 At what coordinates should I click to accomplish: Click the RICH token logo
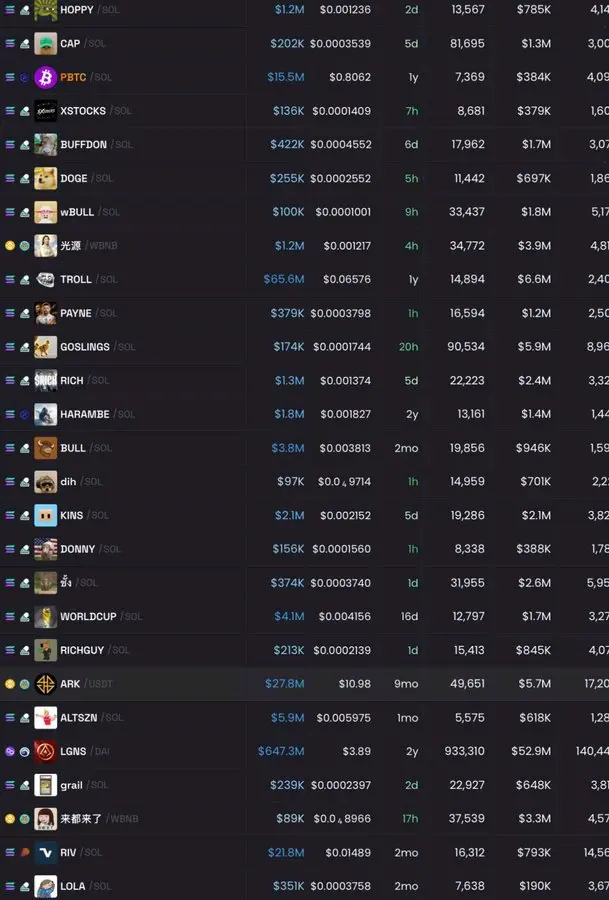click(45, 381)
